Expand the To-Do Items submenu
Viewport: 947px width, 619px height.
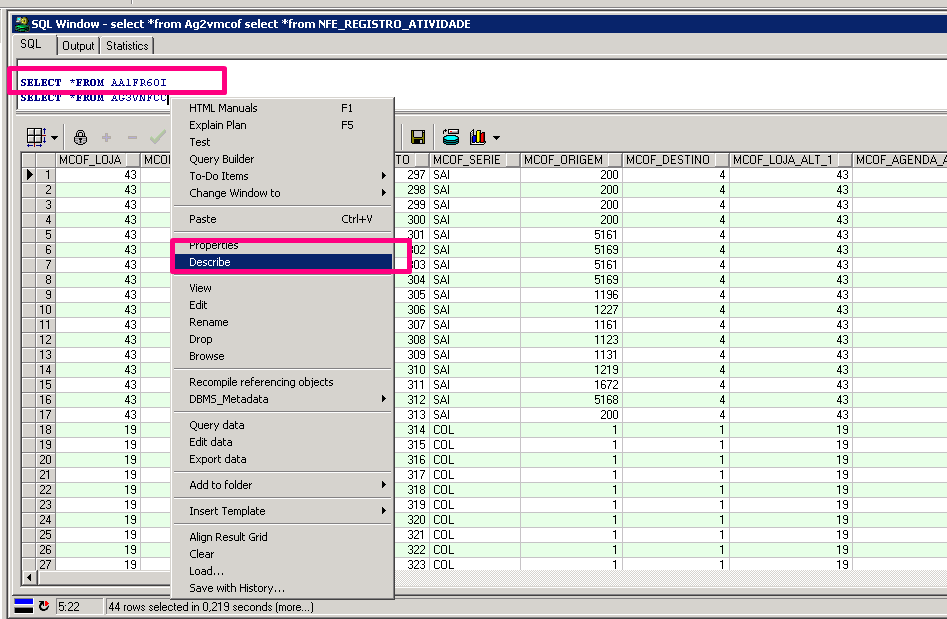pos(283,176)
